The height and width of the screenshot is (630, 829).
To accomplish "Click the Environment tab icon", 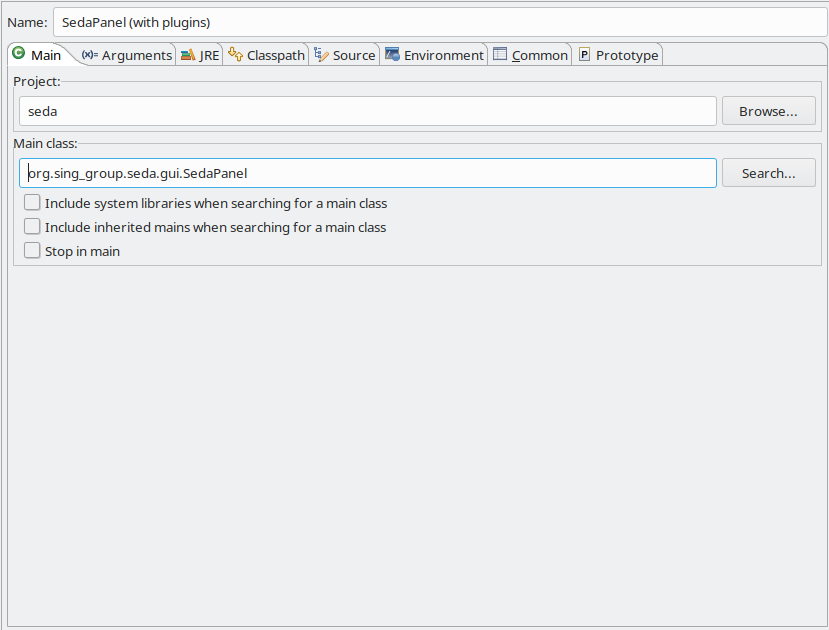I will (392, 55).
